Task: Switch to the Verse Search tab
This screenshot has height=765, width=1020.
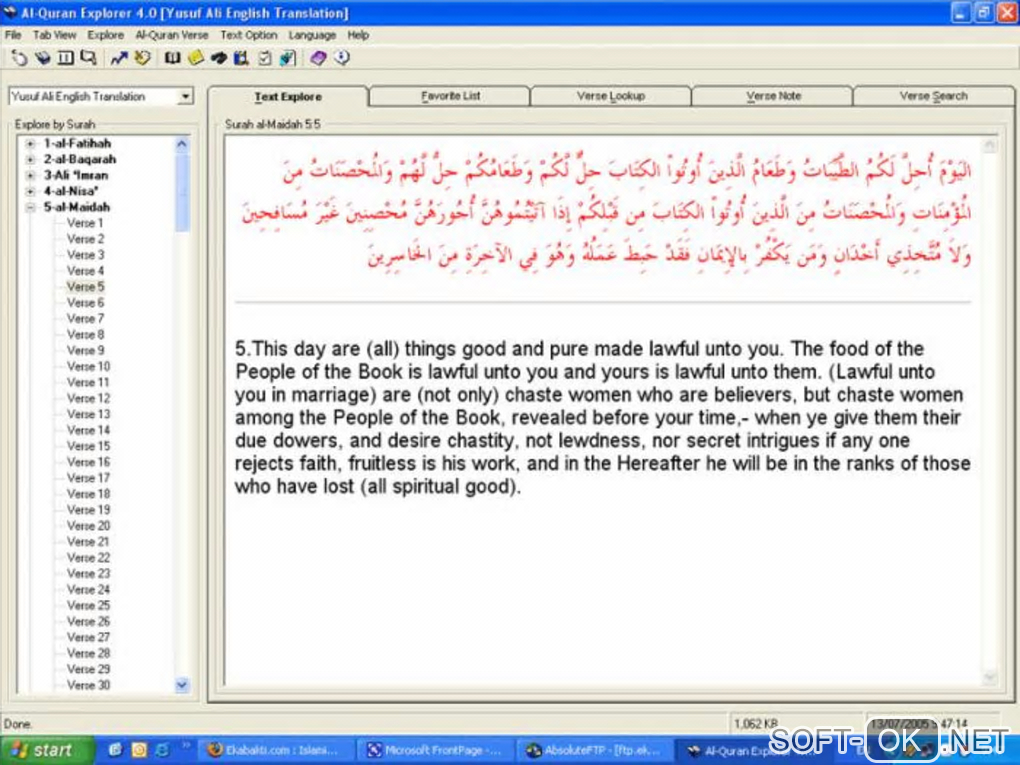Action: [933, 96]
